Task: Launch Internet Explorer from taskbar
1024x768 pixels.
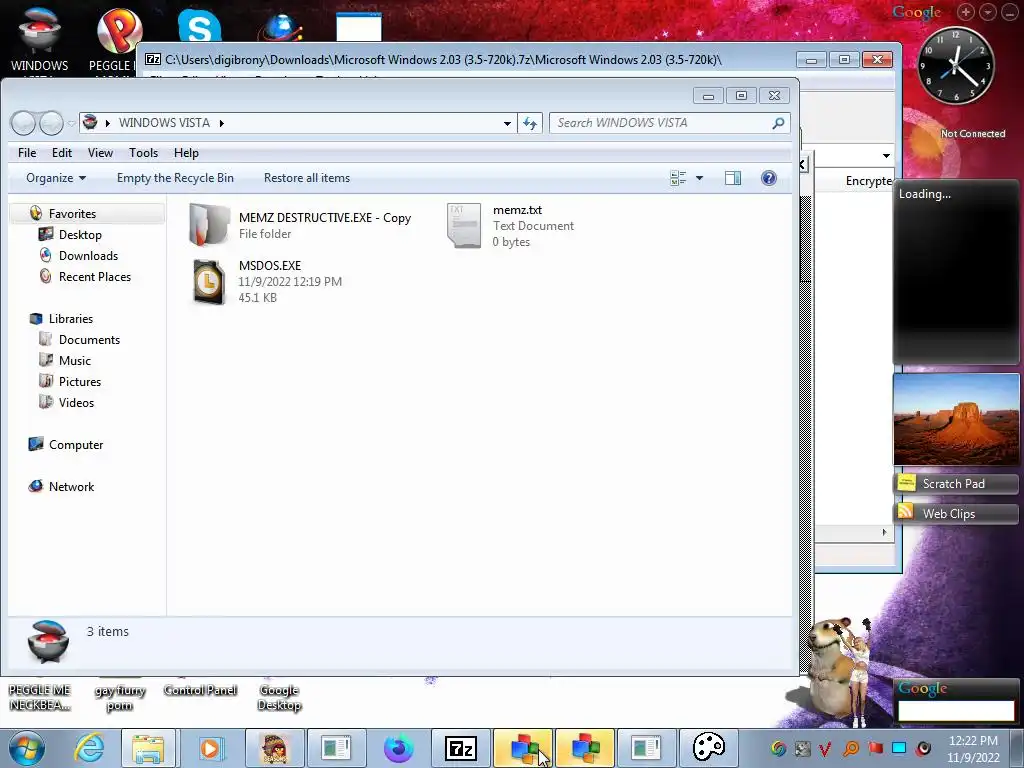Action: coord(89,748)
